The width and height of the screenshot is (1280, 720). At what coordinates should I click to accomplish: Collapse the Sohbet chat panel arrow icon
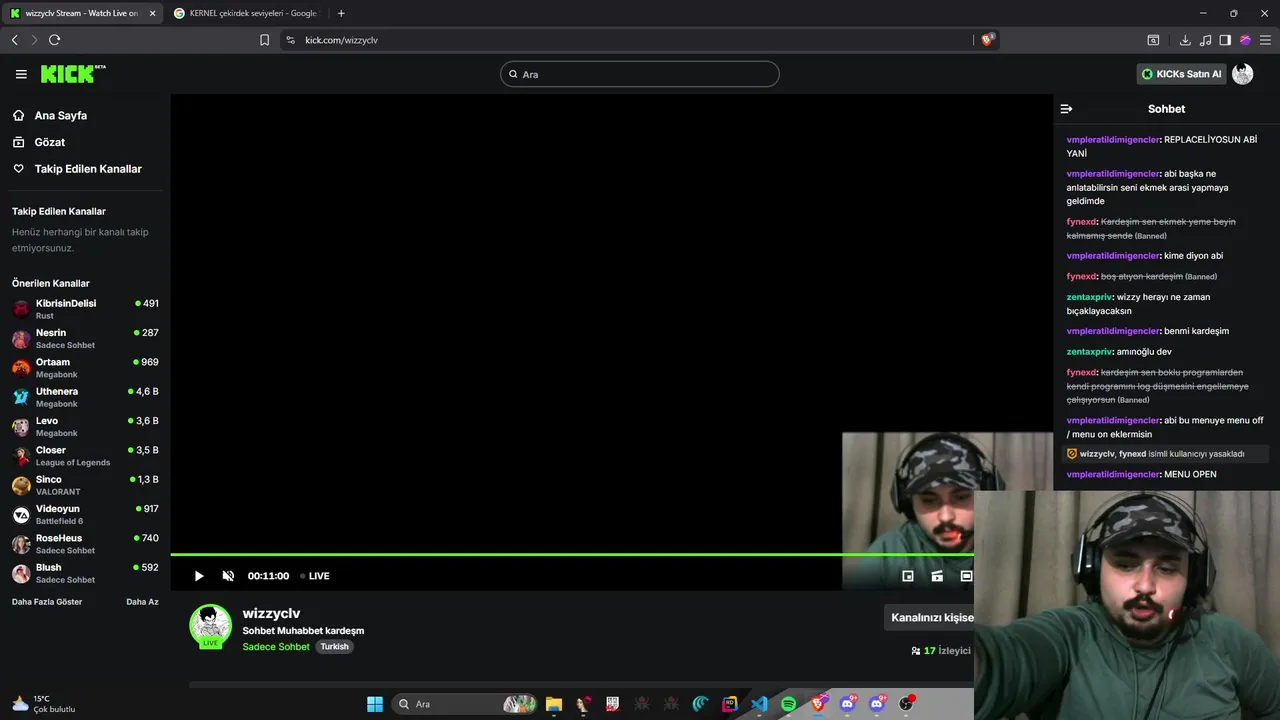pyautogui.click(x=1066, y=109)
